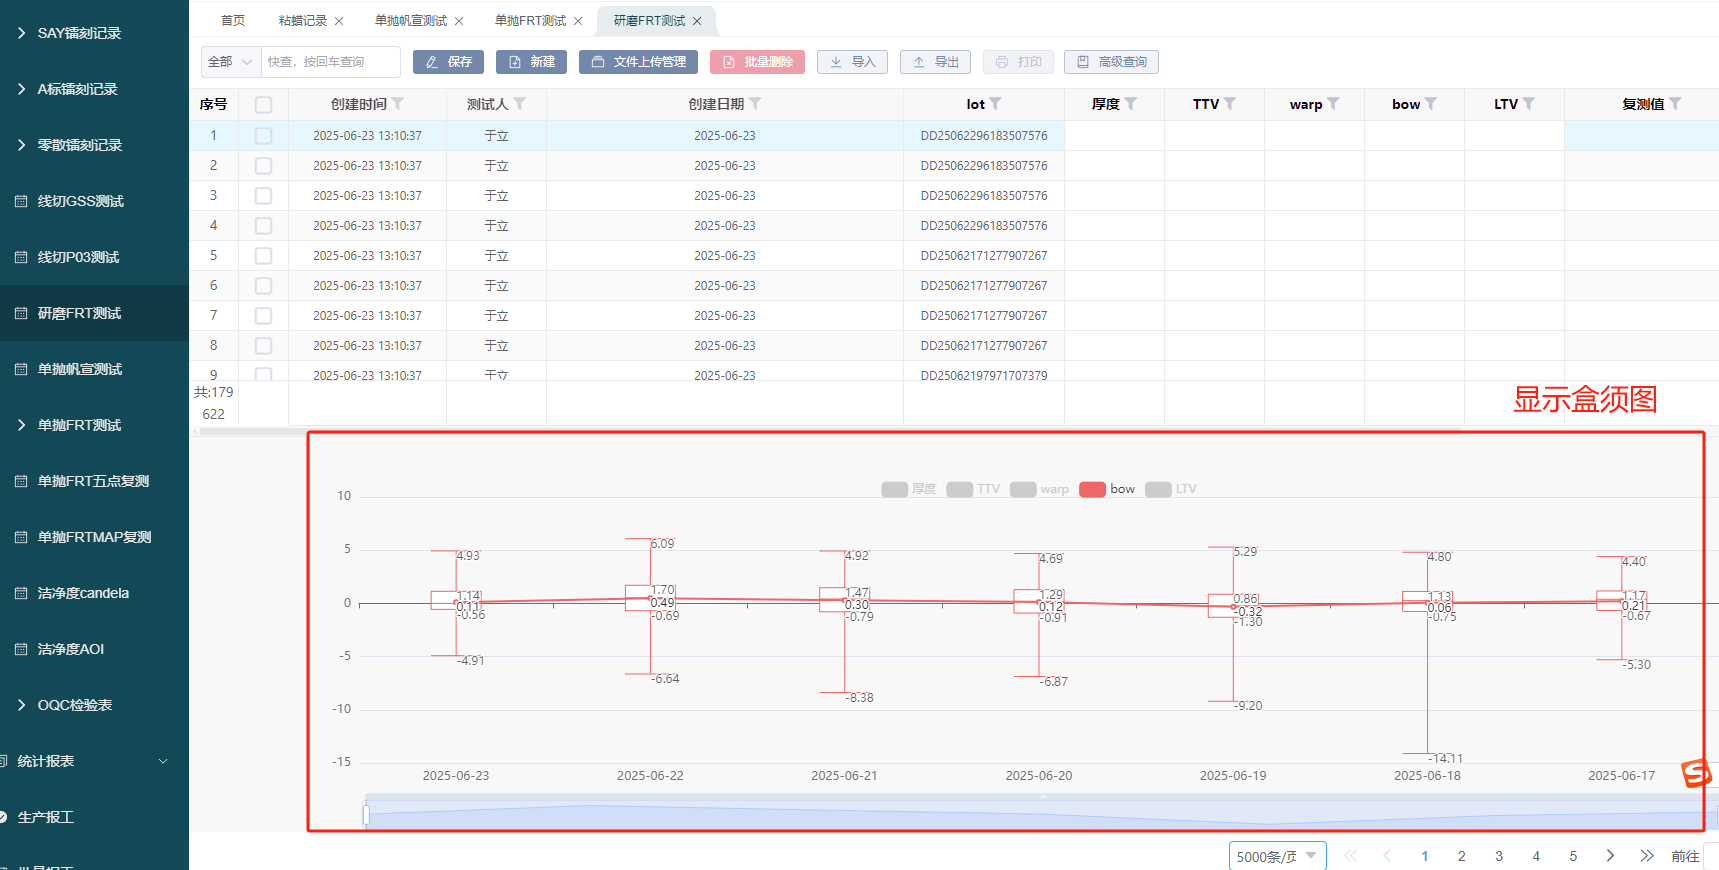1719x870 pixels.
Task: Go to the last page arrow
Action: tap(1646, 856)
